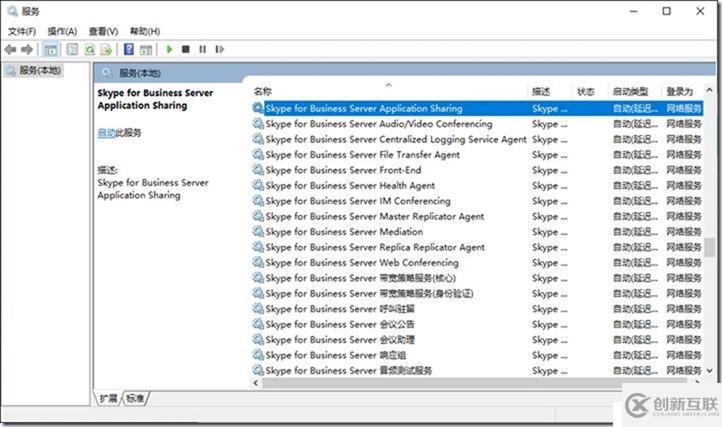
Task: Toggle the show/hide console tree icon
Action: point(51,49)
